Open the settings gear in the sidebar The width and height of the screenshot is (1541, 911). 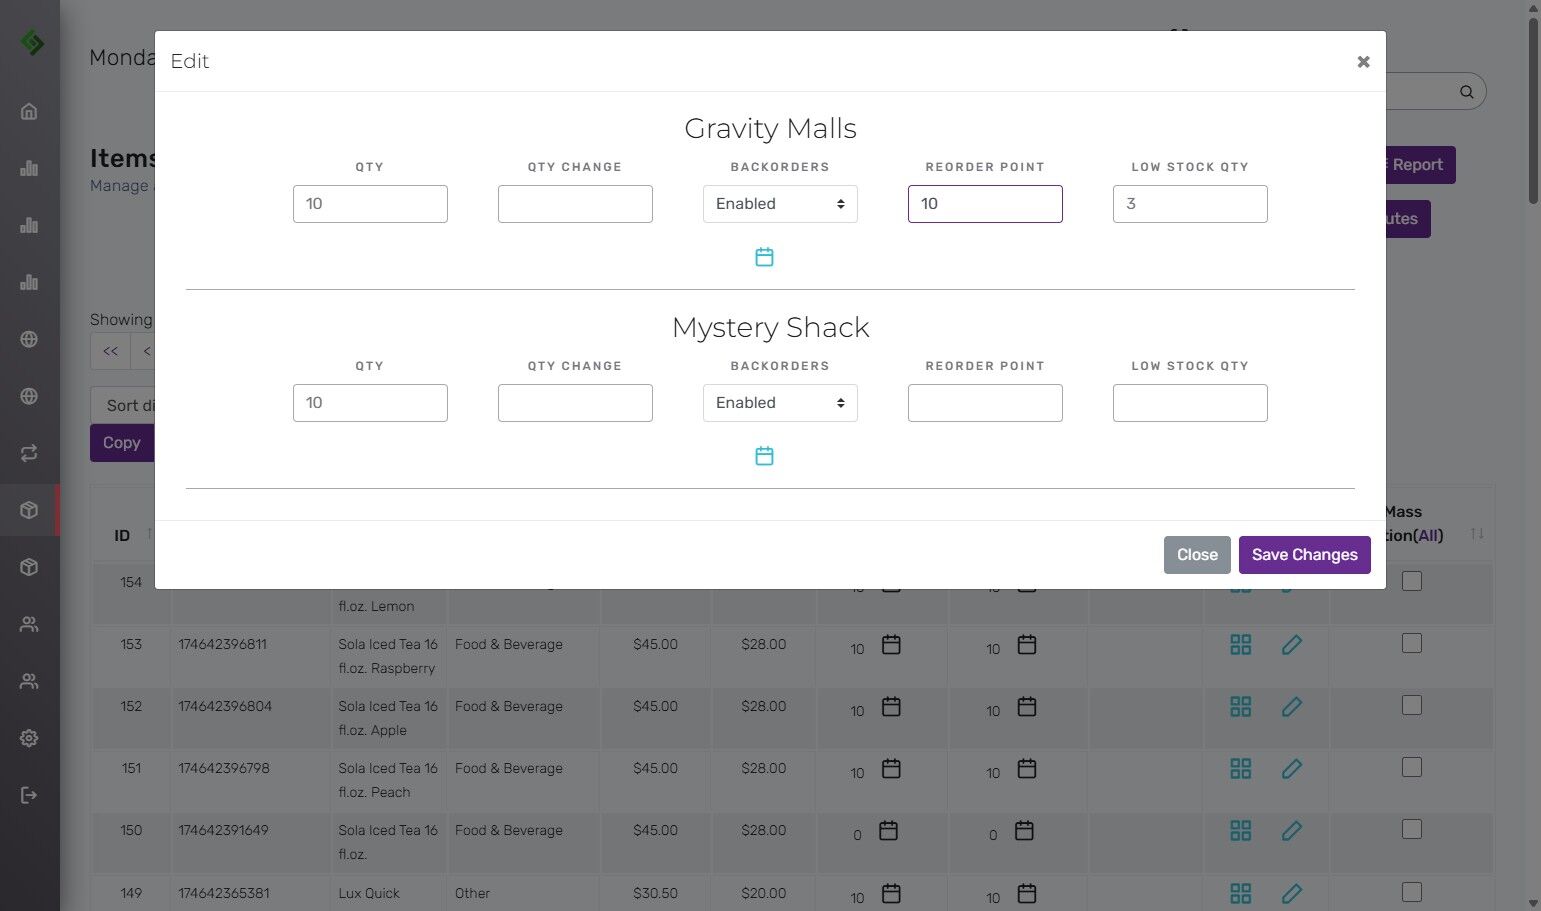click(29, 738)
